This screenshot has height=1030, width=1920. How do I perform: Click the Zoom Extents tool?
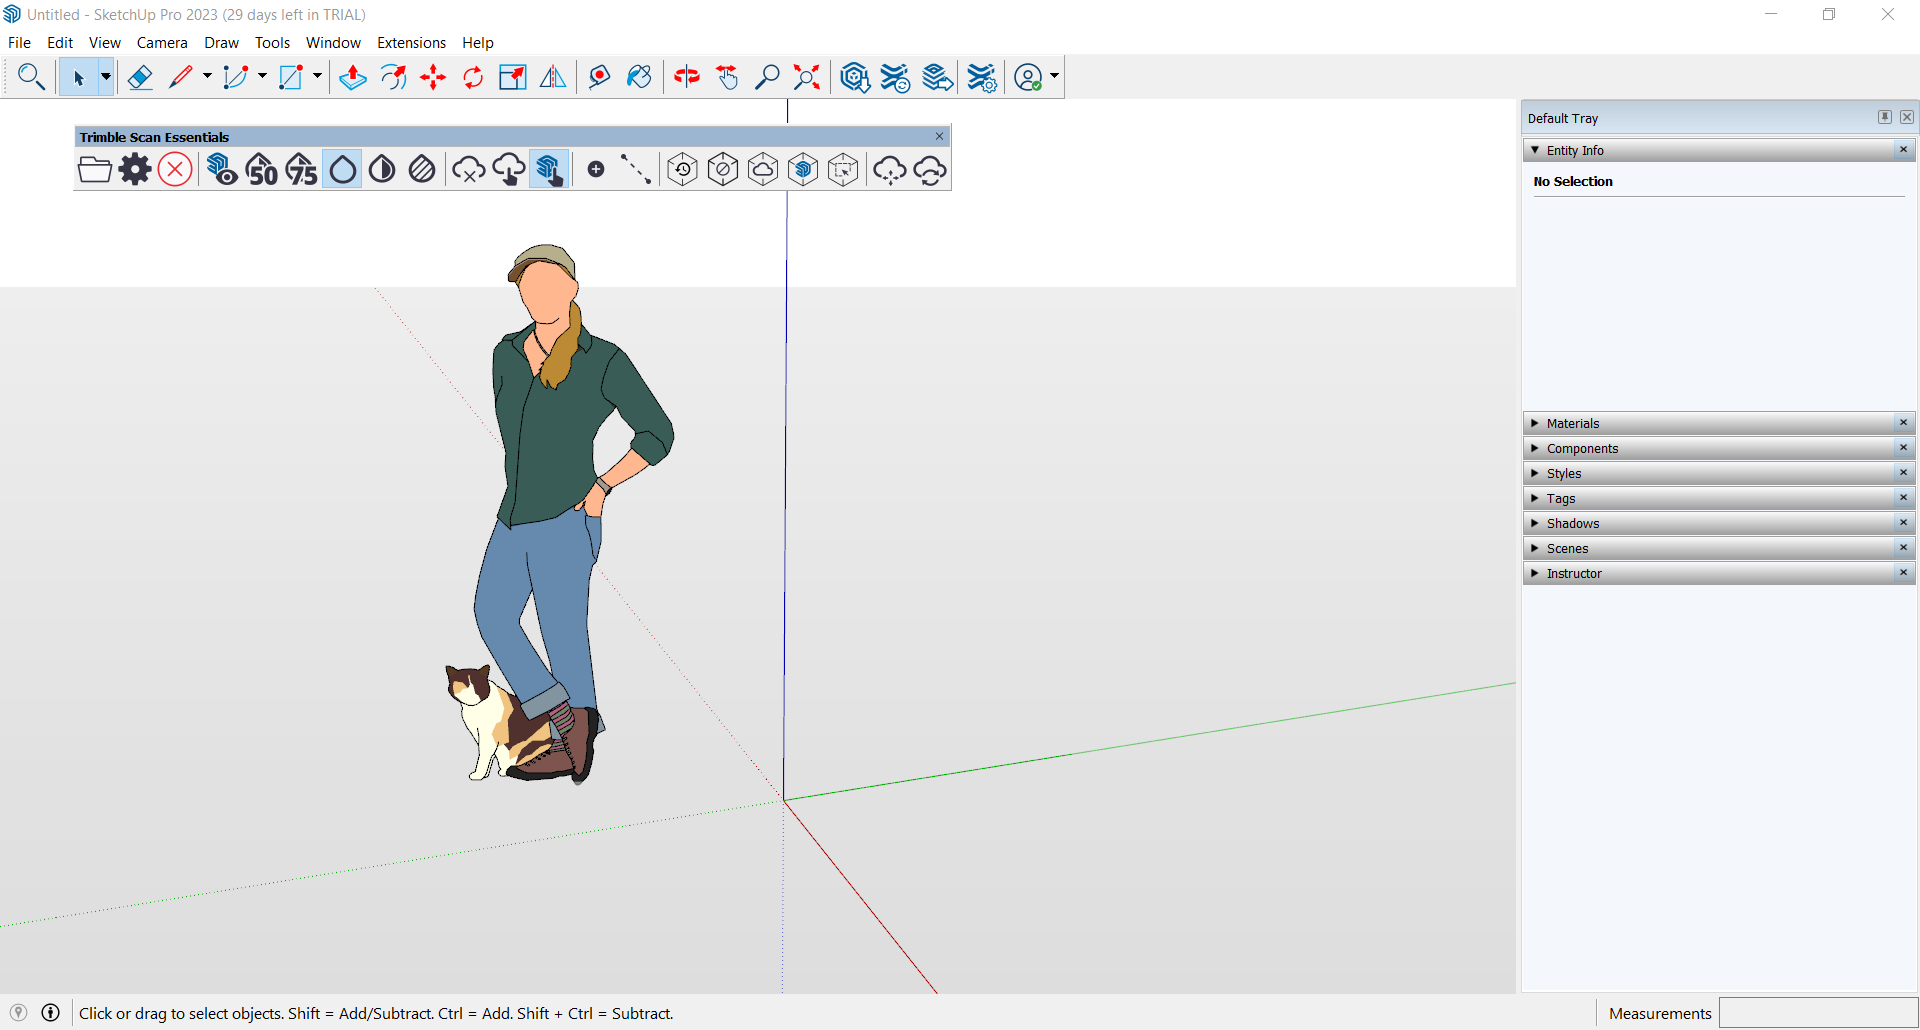pos(806,77)
